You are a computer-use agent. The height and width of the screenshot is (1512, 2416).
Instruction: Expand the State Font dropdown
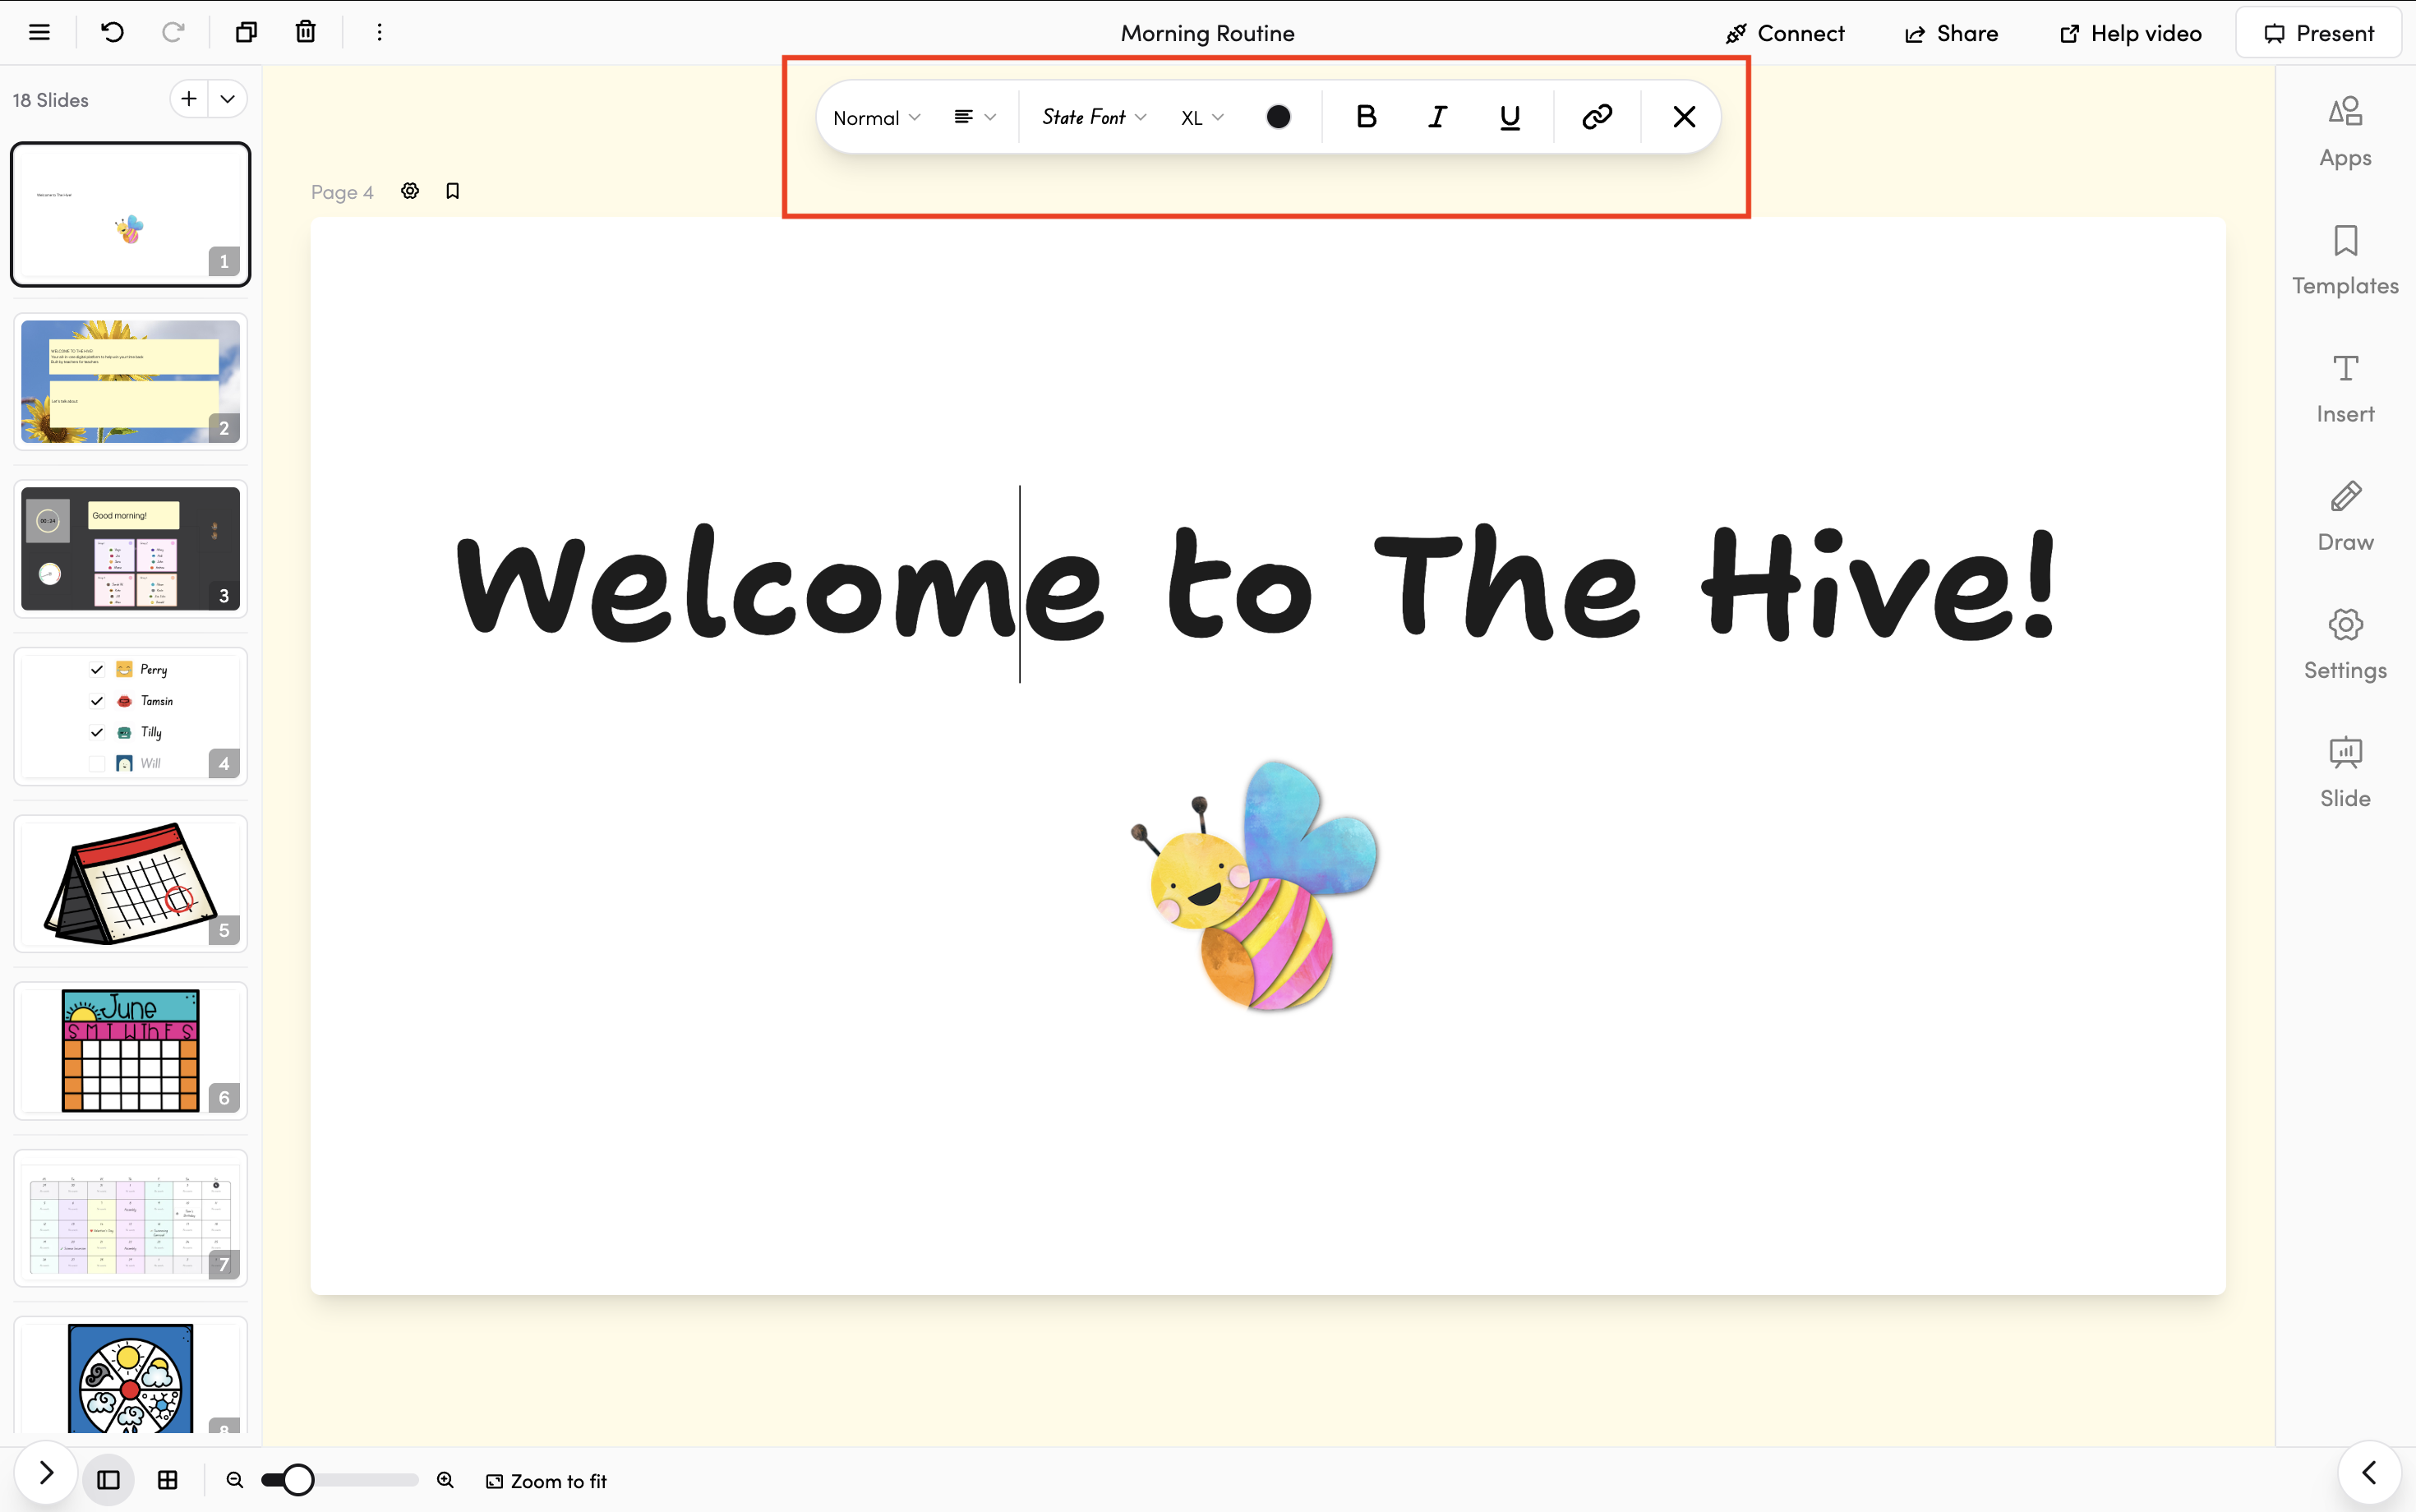tap(1094, 117)
